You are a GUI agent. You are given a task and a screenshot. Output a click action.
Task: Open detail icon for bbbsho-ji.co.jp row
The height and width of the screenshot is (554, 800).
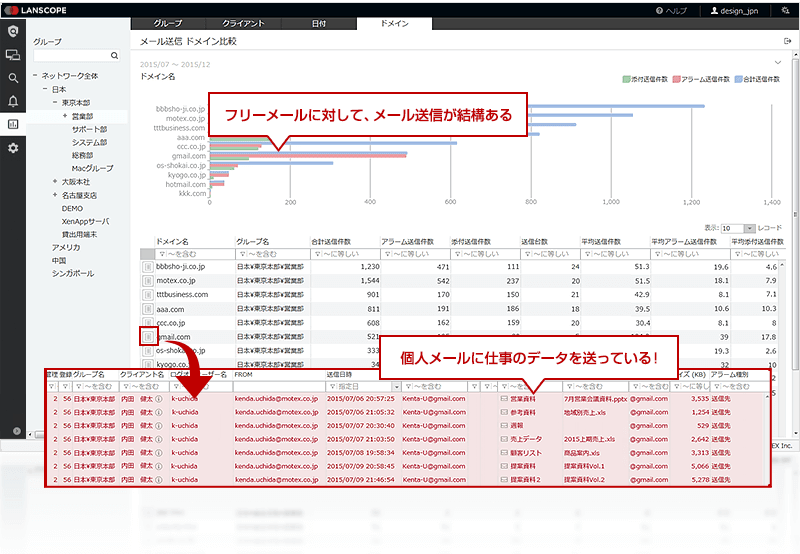click(x=147, y=267)
